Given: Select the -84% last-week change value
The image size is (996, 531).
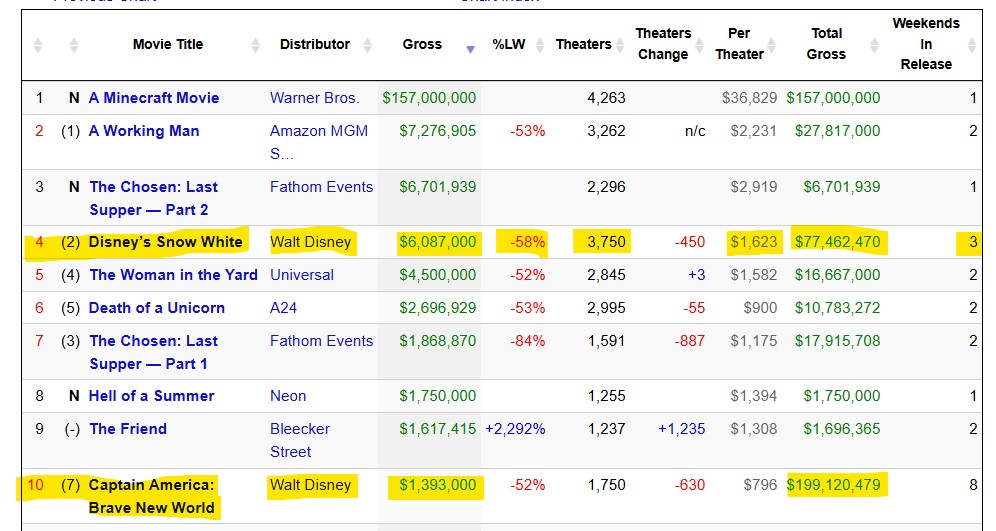Looking at the screenshot, I should (x=528, y=340).
